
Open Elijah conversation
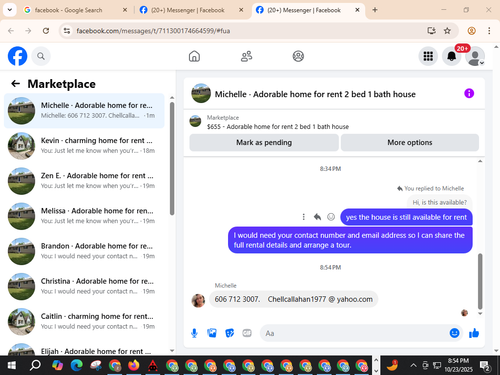(84, 348)
